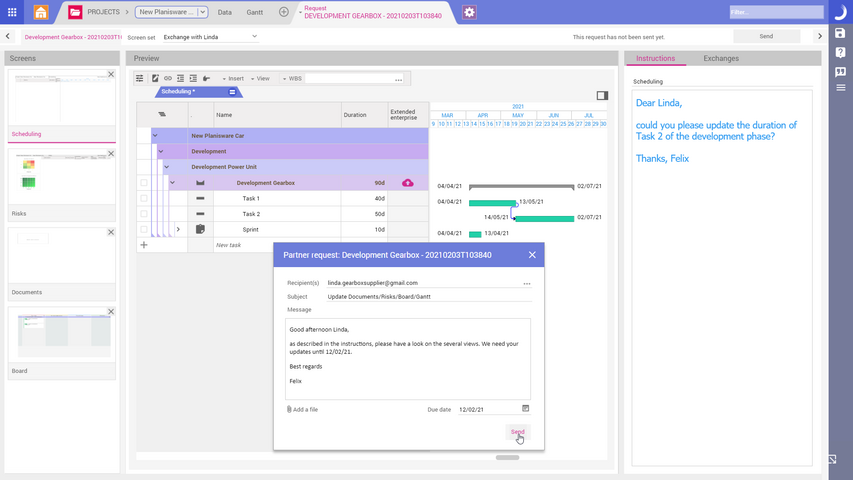This screenshot has width=853, height=480.
Task: Check the Task 2 row checkbox
Action: click(144, 214)
